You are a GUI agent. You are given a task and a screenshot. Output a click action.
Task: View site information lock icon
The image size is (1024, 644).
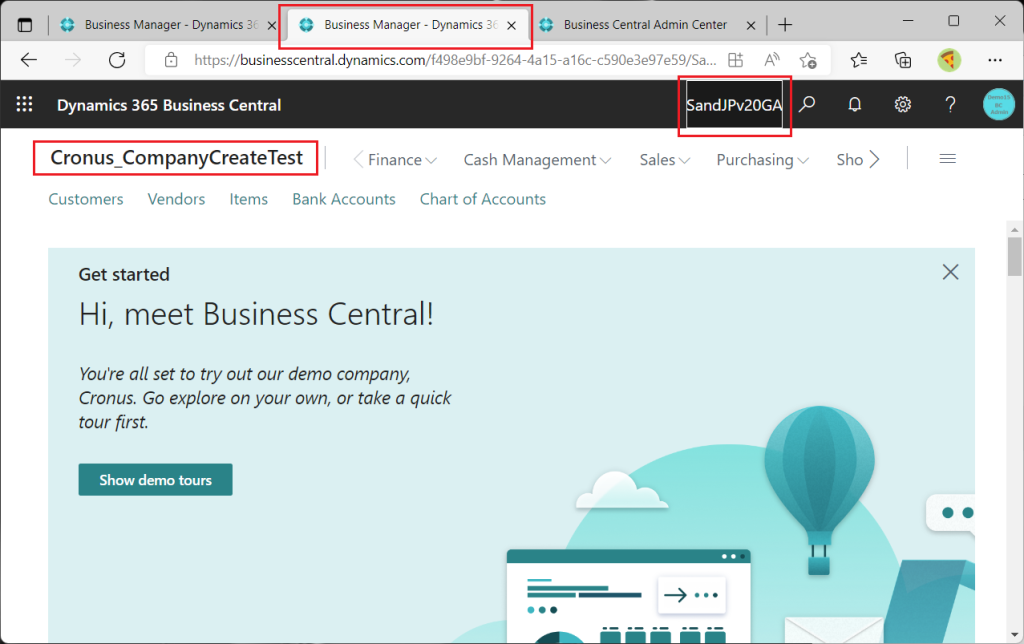(x=171, y=60)
